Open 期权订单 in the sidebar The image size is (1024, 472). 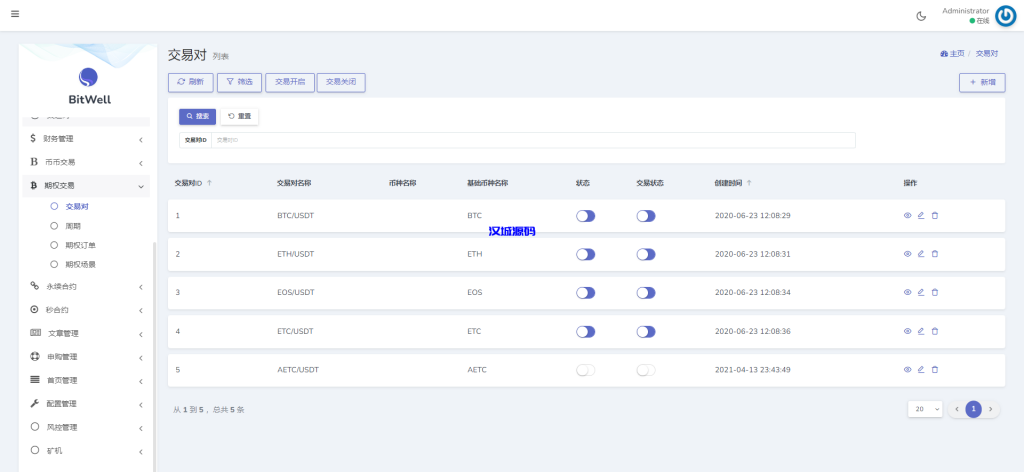80,245
